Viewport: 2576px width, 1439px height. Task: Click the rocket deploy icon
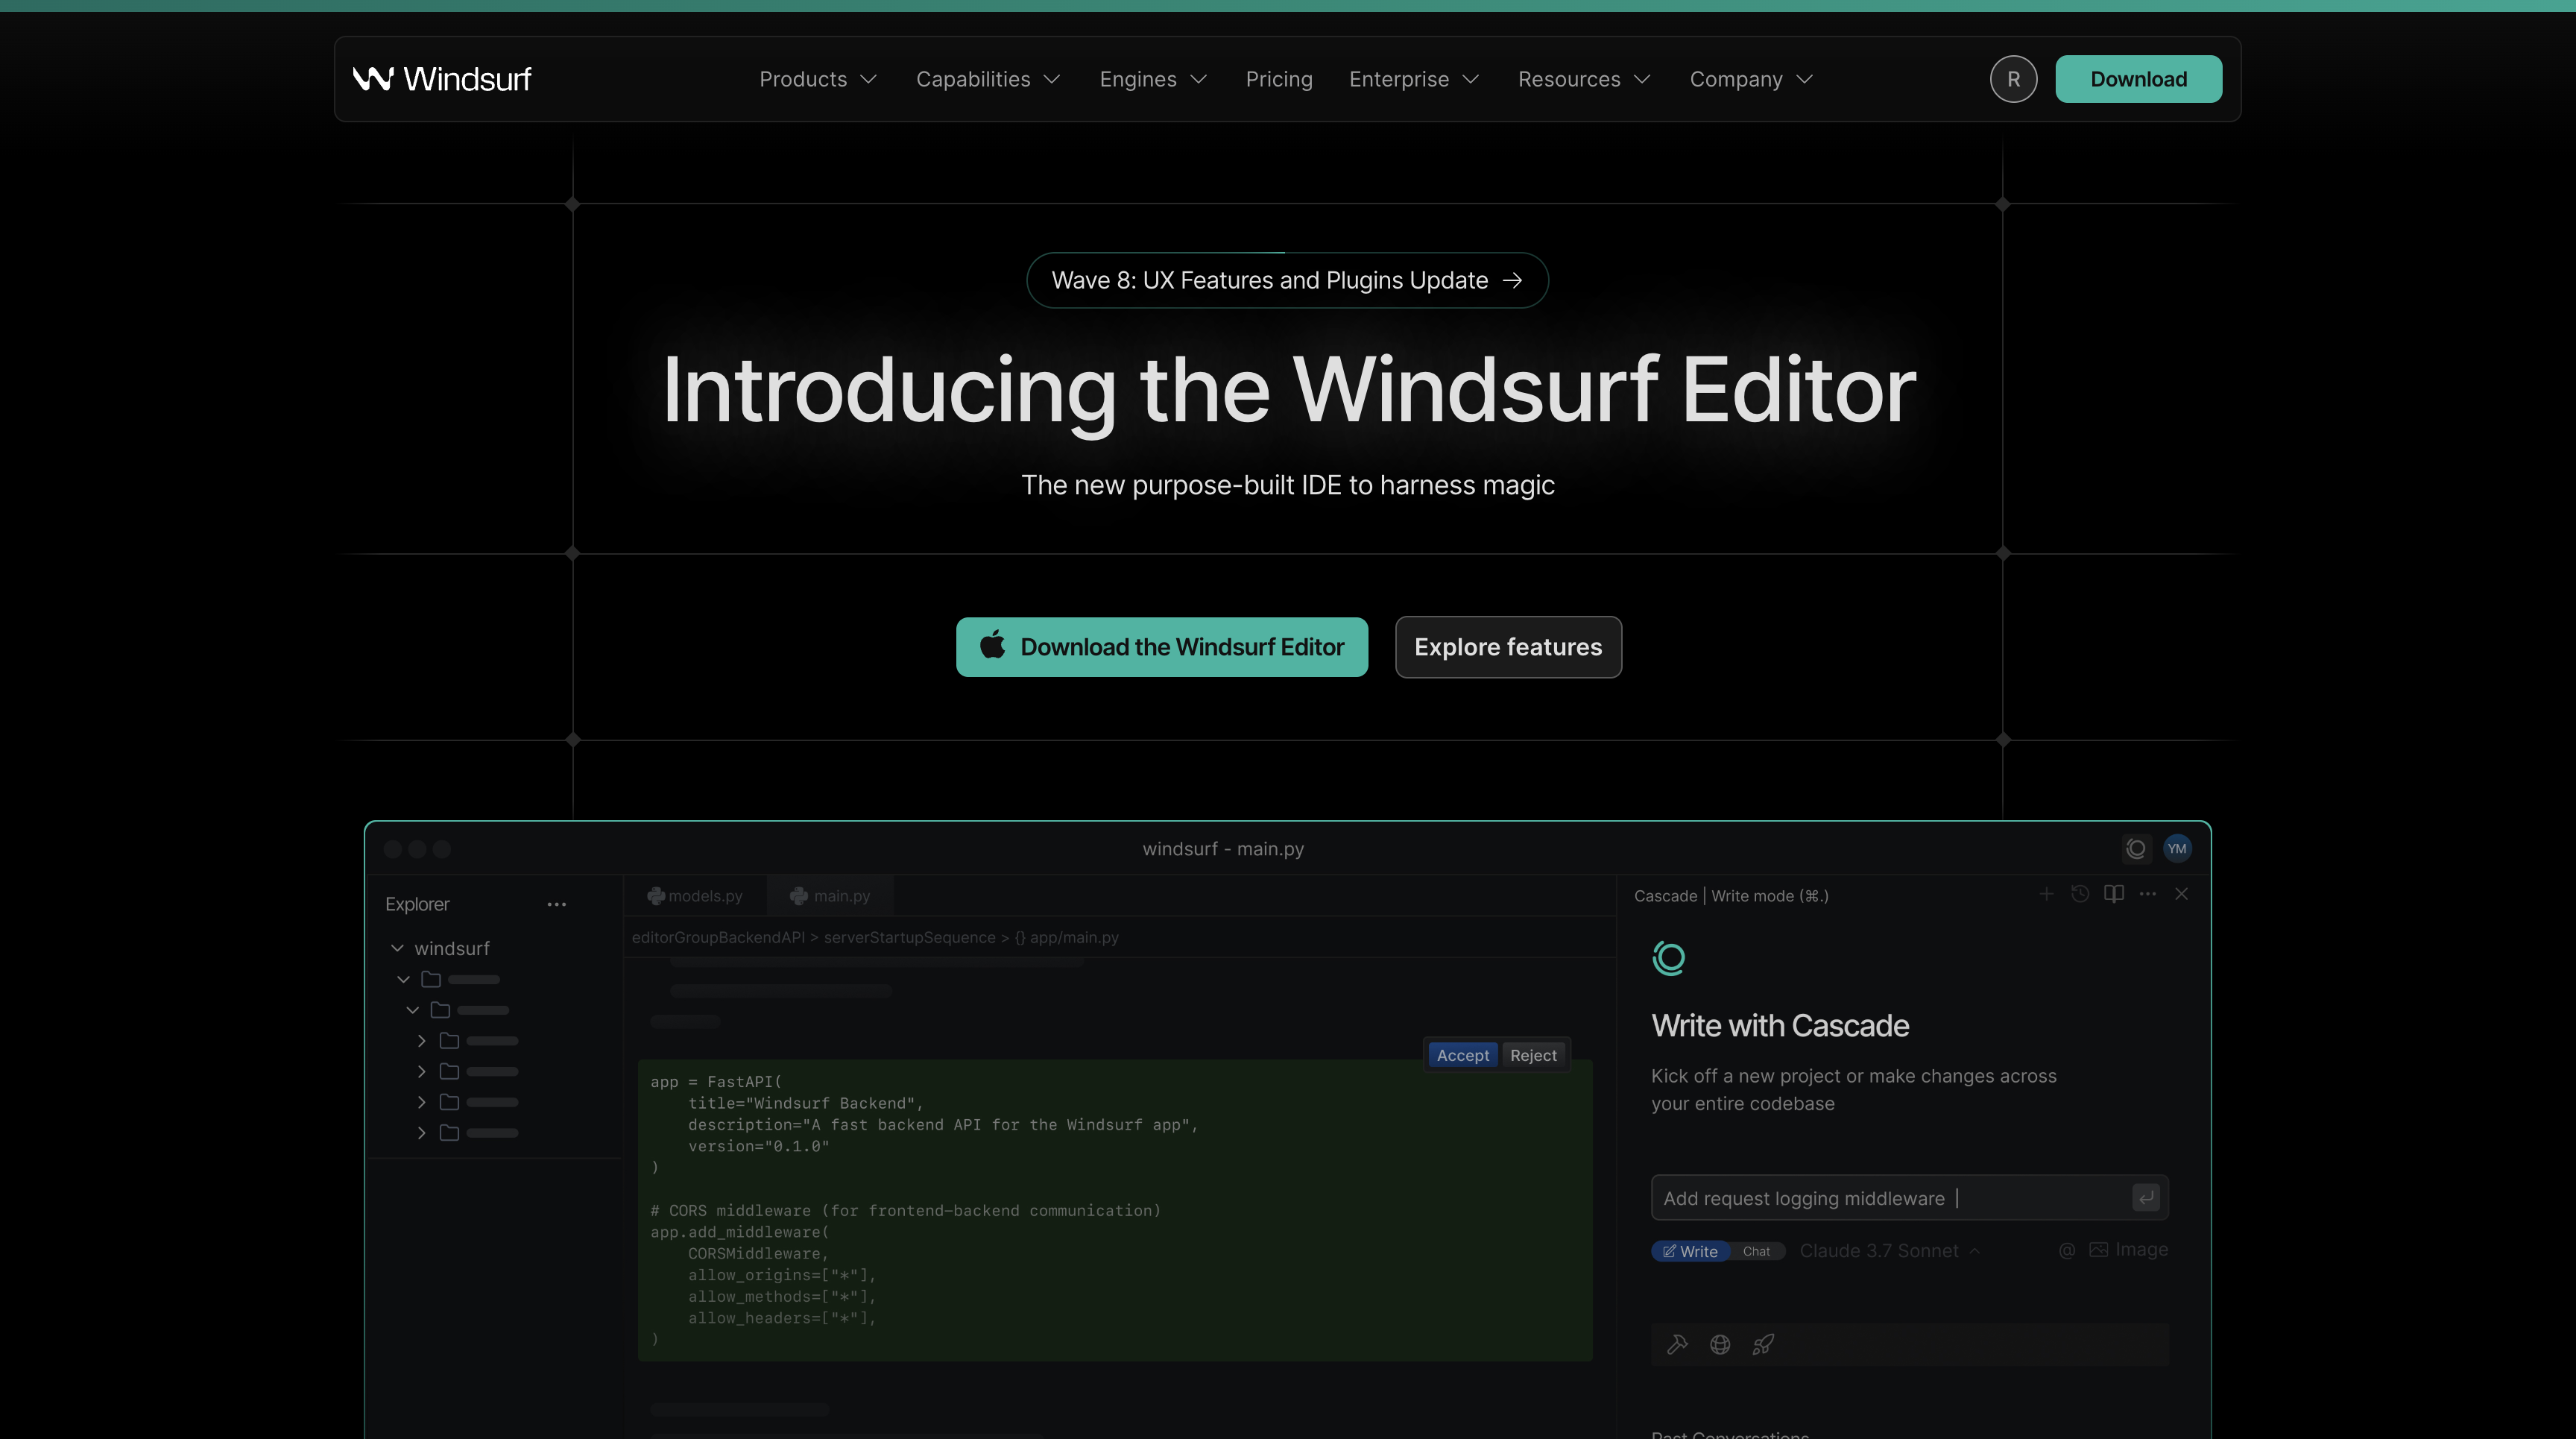1763,1345
